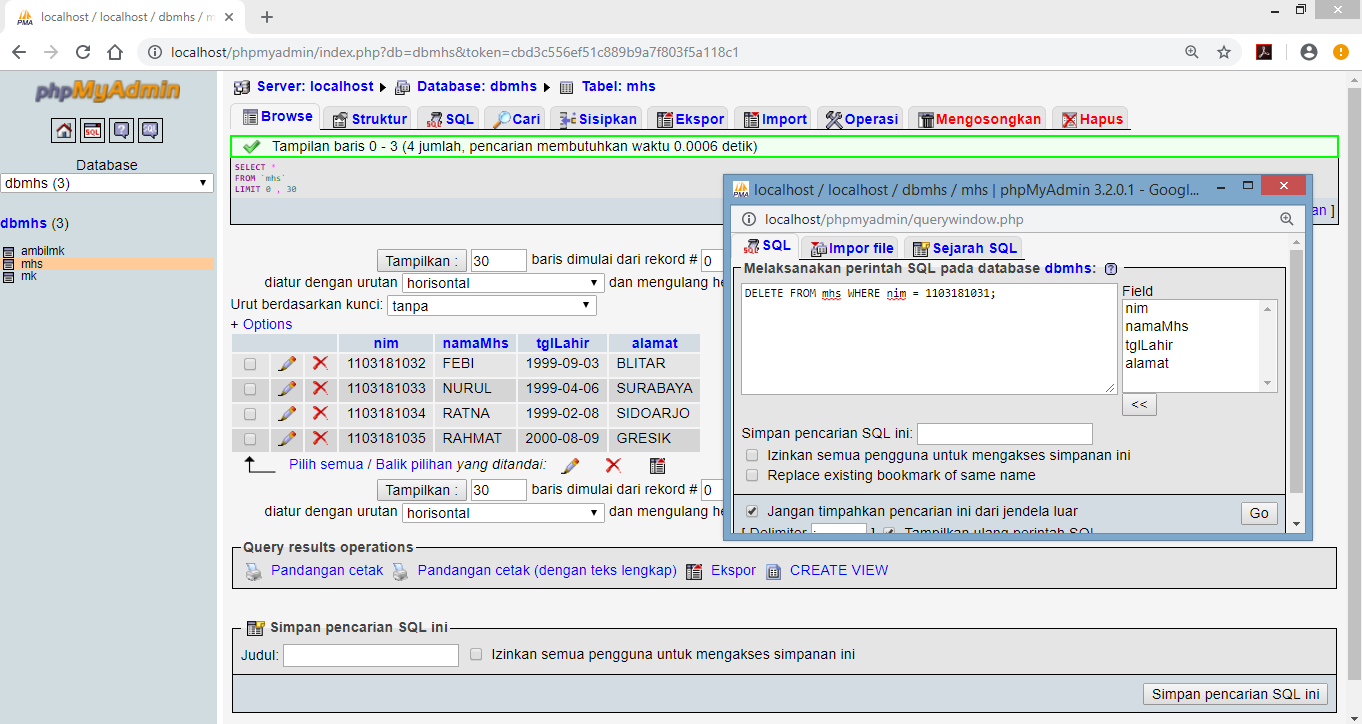Expand the + Options link
Image resolution: width=1362 pixels, height=724 pixels.
point(261,324)
